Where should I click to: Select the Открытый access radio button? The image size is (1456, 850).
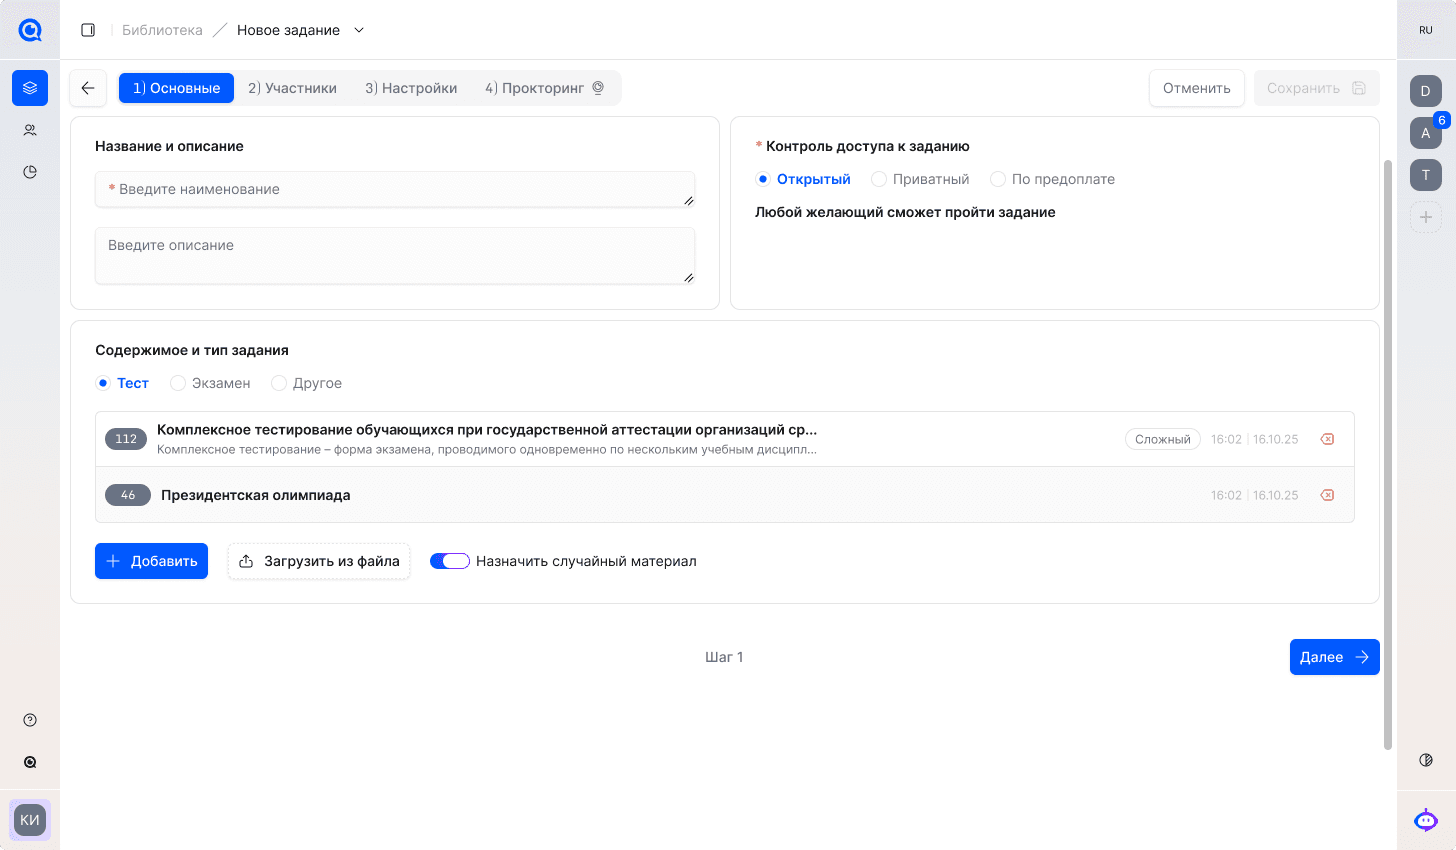[x=763, y=179]
